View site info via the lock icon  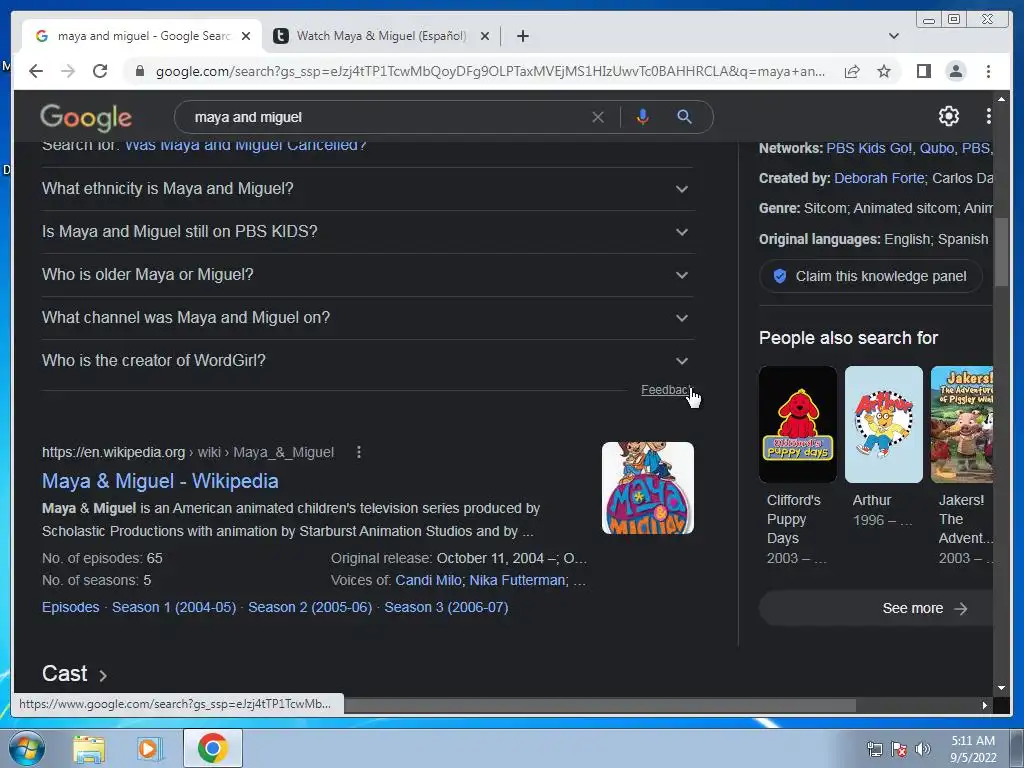click(x=139, y=71)
